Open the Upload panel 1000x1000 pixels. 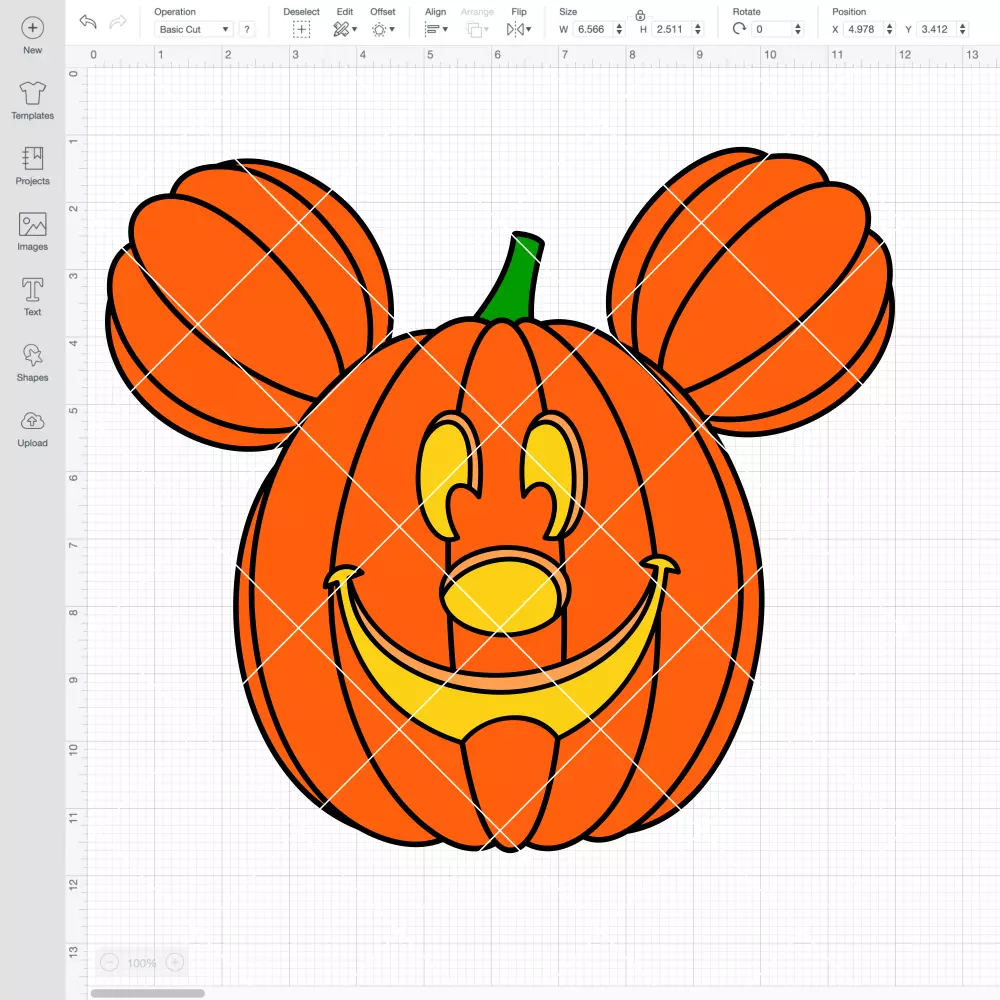tap(33, 429)
